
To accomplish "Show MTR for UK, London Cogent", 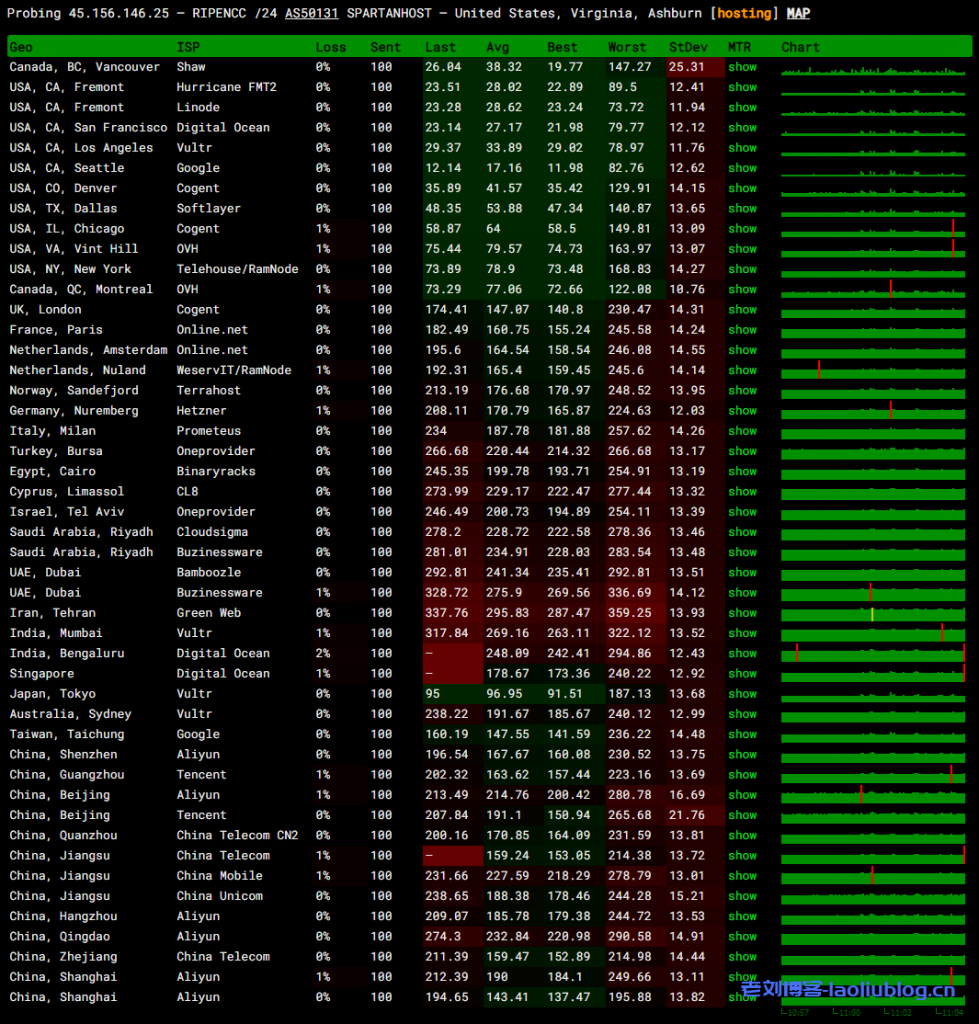I will click(x=742, y=310).
